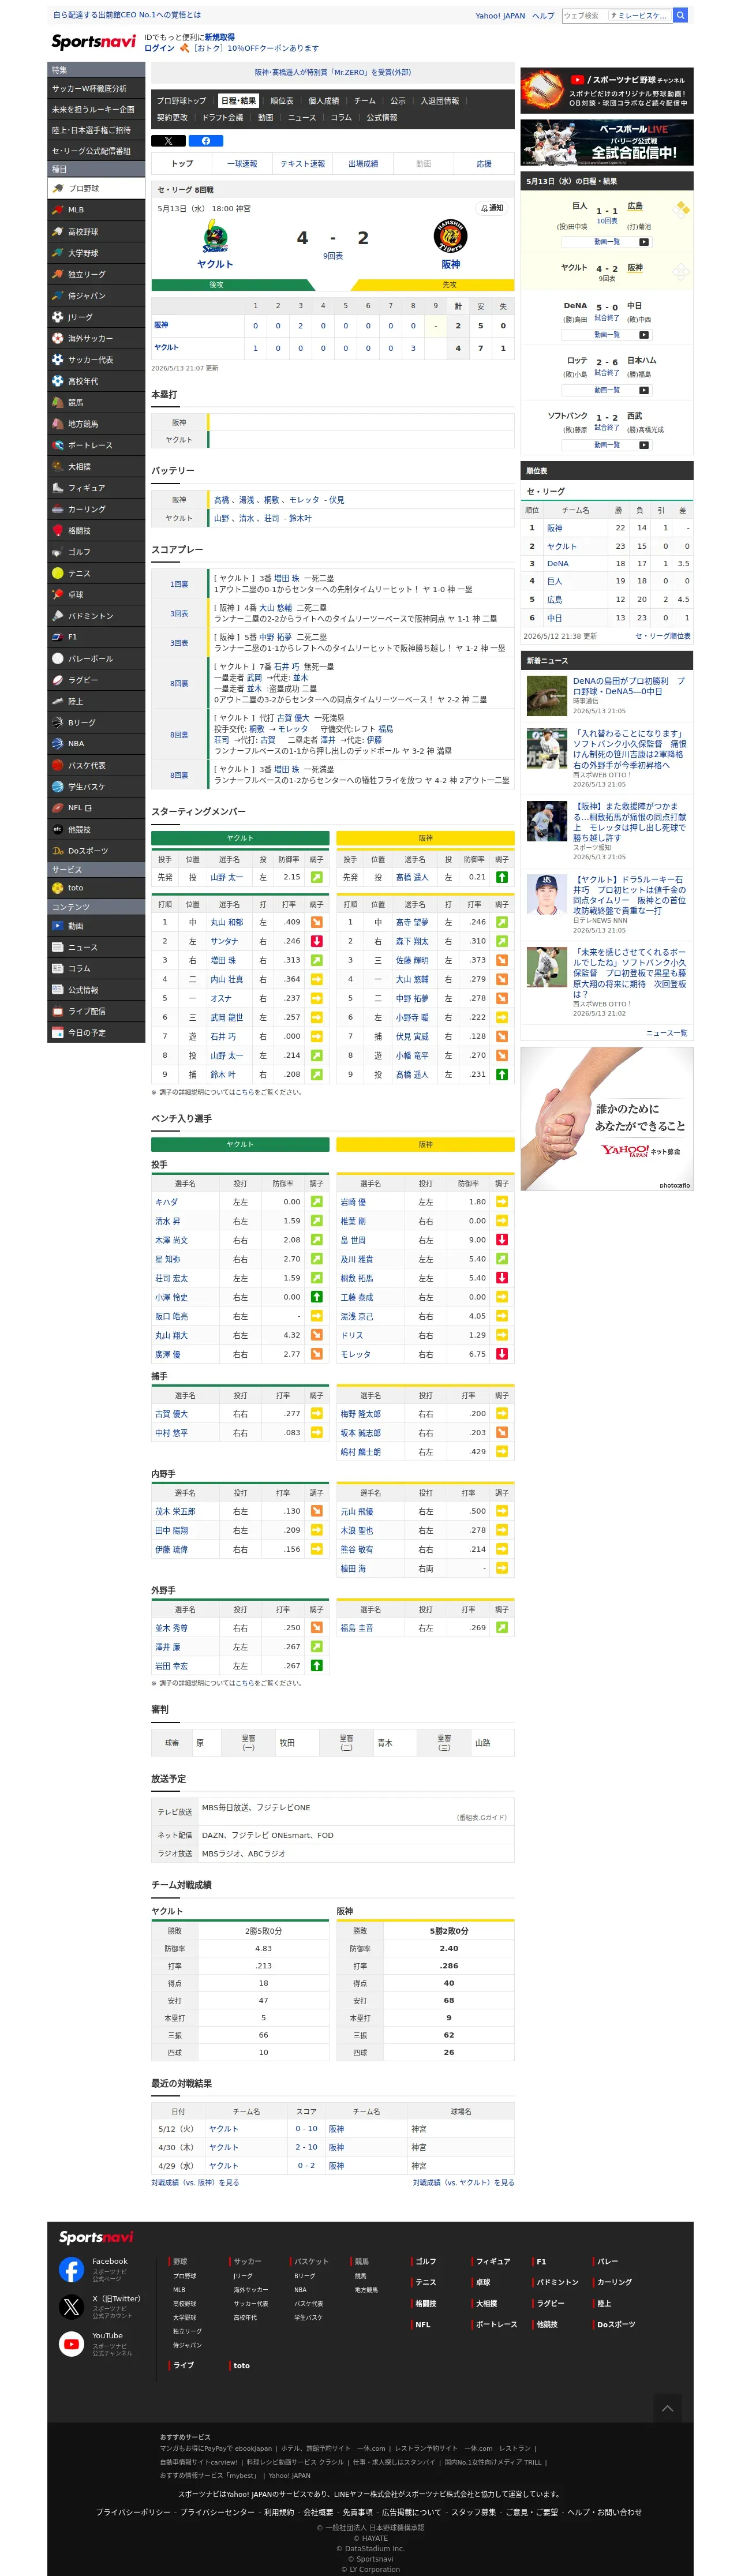
Task: Open the プライバシーポリシー footer link
Action: [133, 2512]
